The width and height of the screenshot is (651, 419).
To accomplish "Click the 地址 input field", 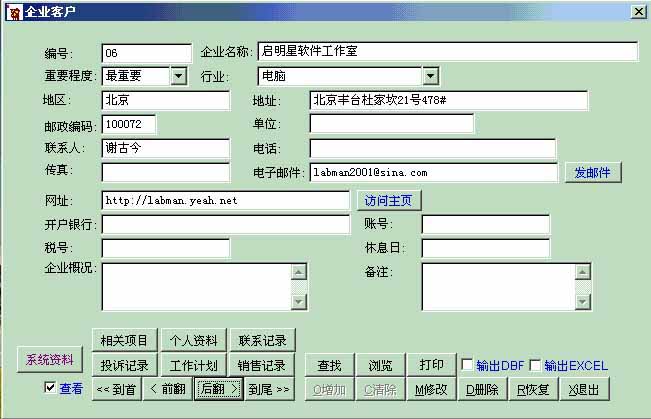I will click(449, 100).
